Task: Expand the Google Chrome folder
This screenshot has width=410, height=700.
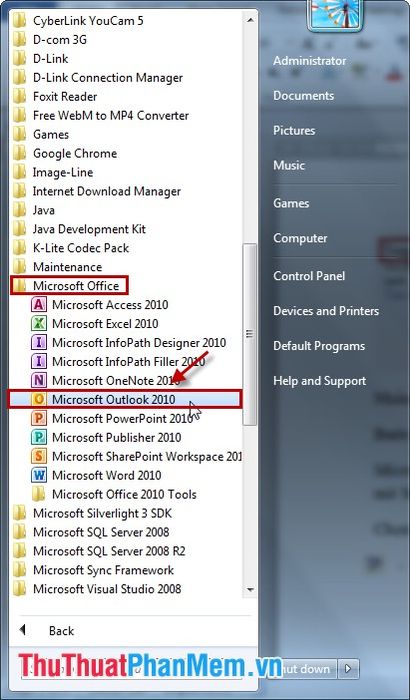Action: click(x=65, y=154)
